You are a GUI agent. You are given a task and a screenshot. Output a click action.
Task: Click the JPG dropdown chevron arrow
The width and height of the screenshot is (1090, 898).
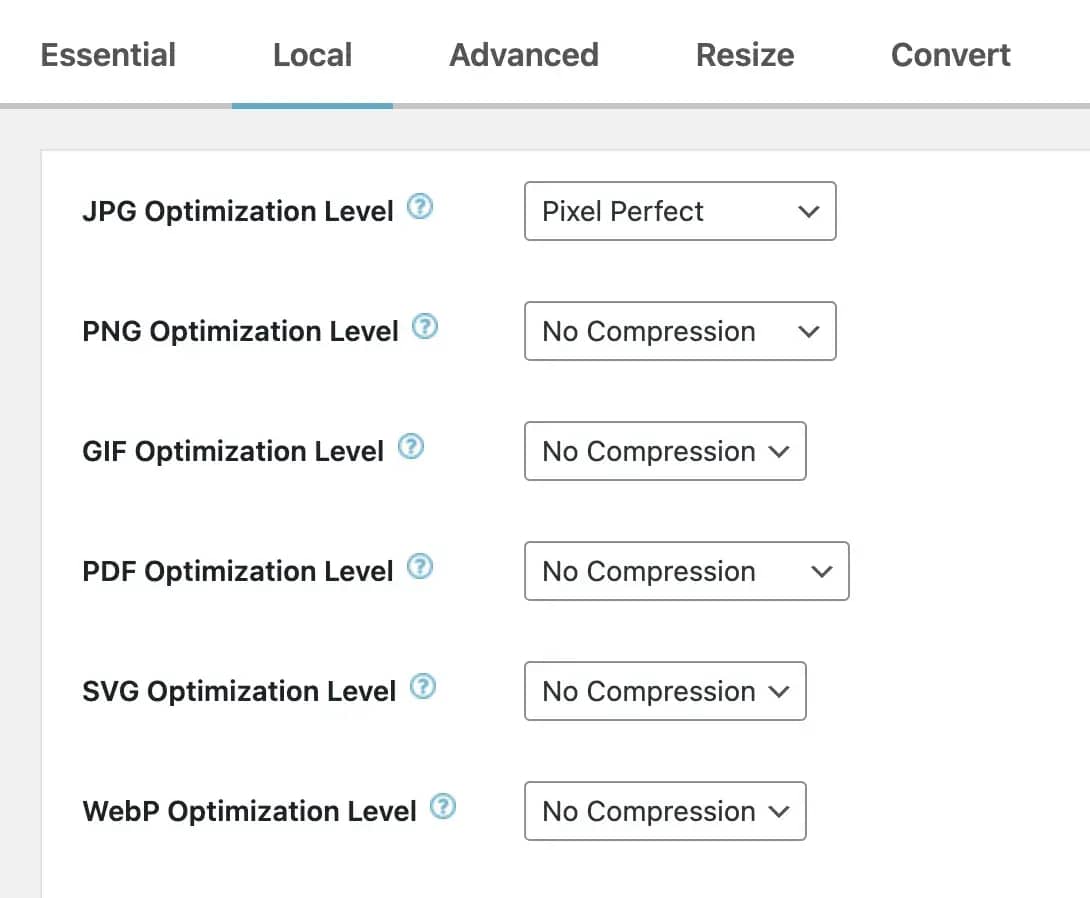click(808, 211)
